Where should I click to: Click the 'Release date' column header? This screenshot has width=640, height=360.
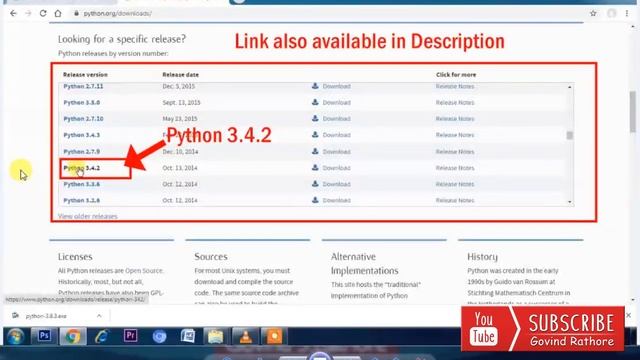180,75
